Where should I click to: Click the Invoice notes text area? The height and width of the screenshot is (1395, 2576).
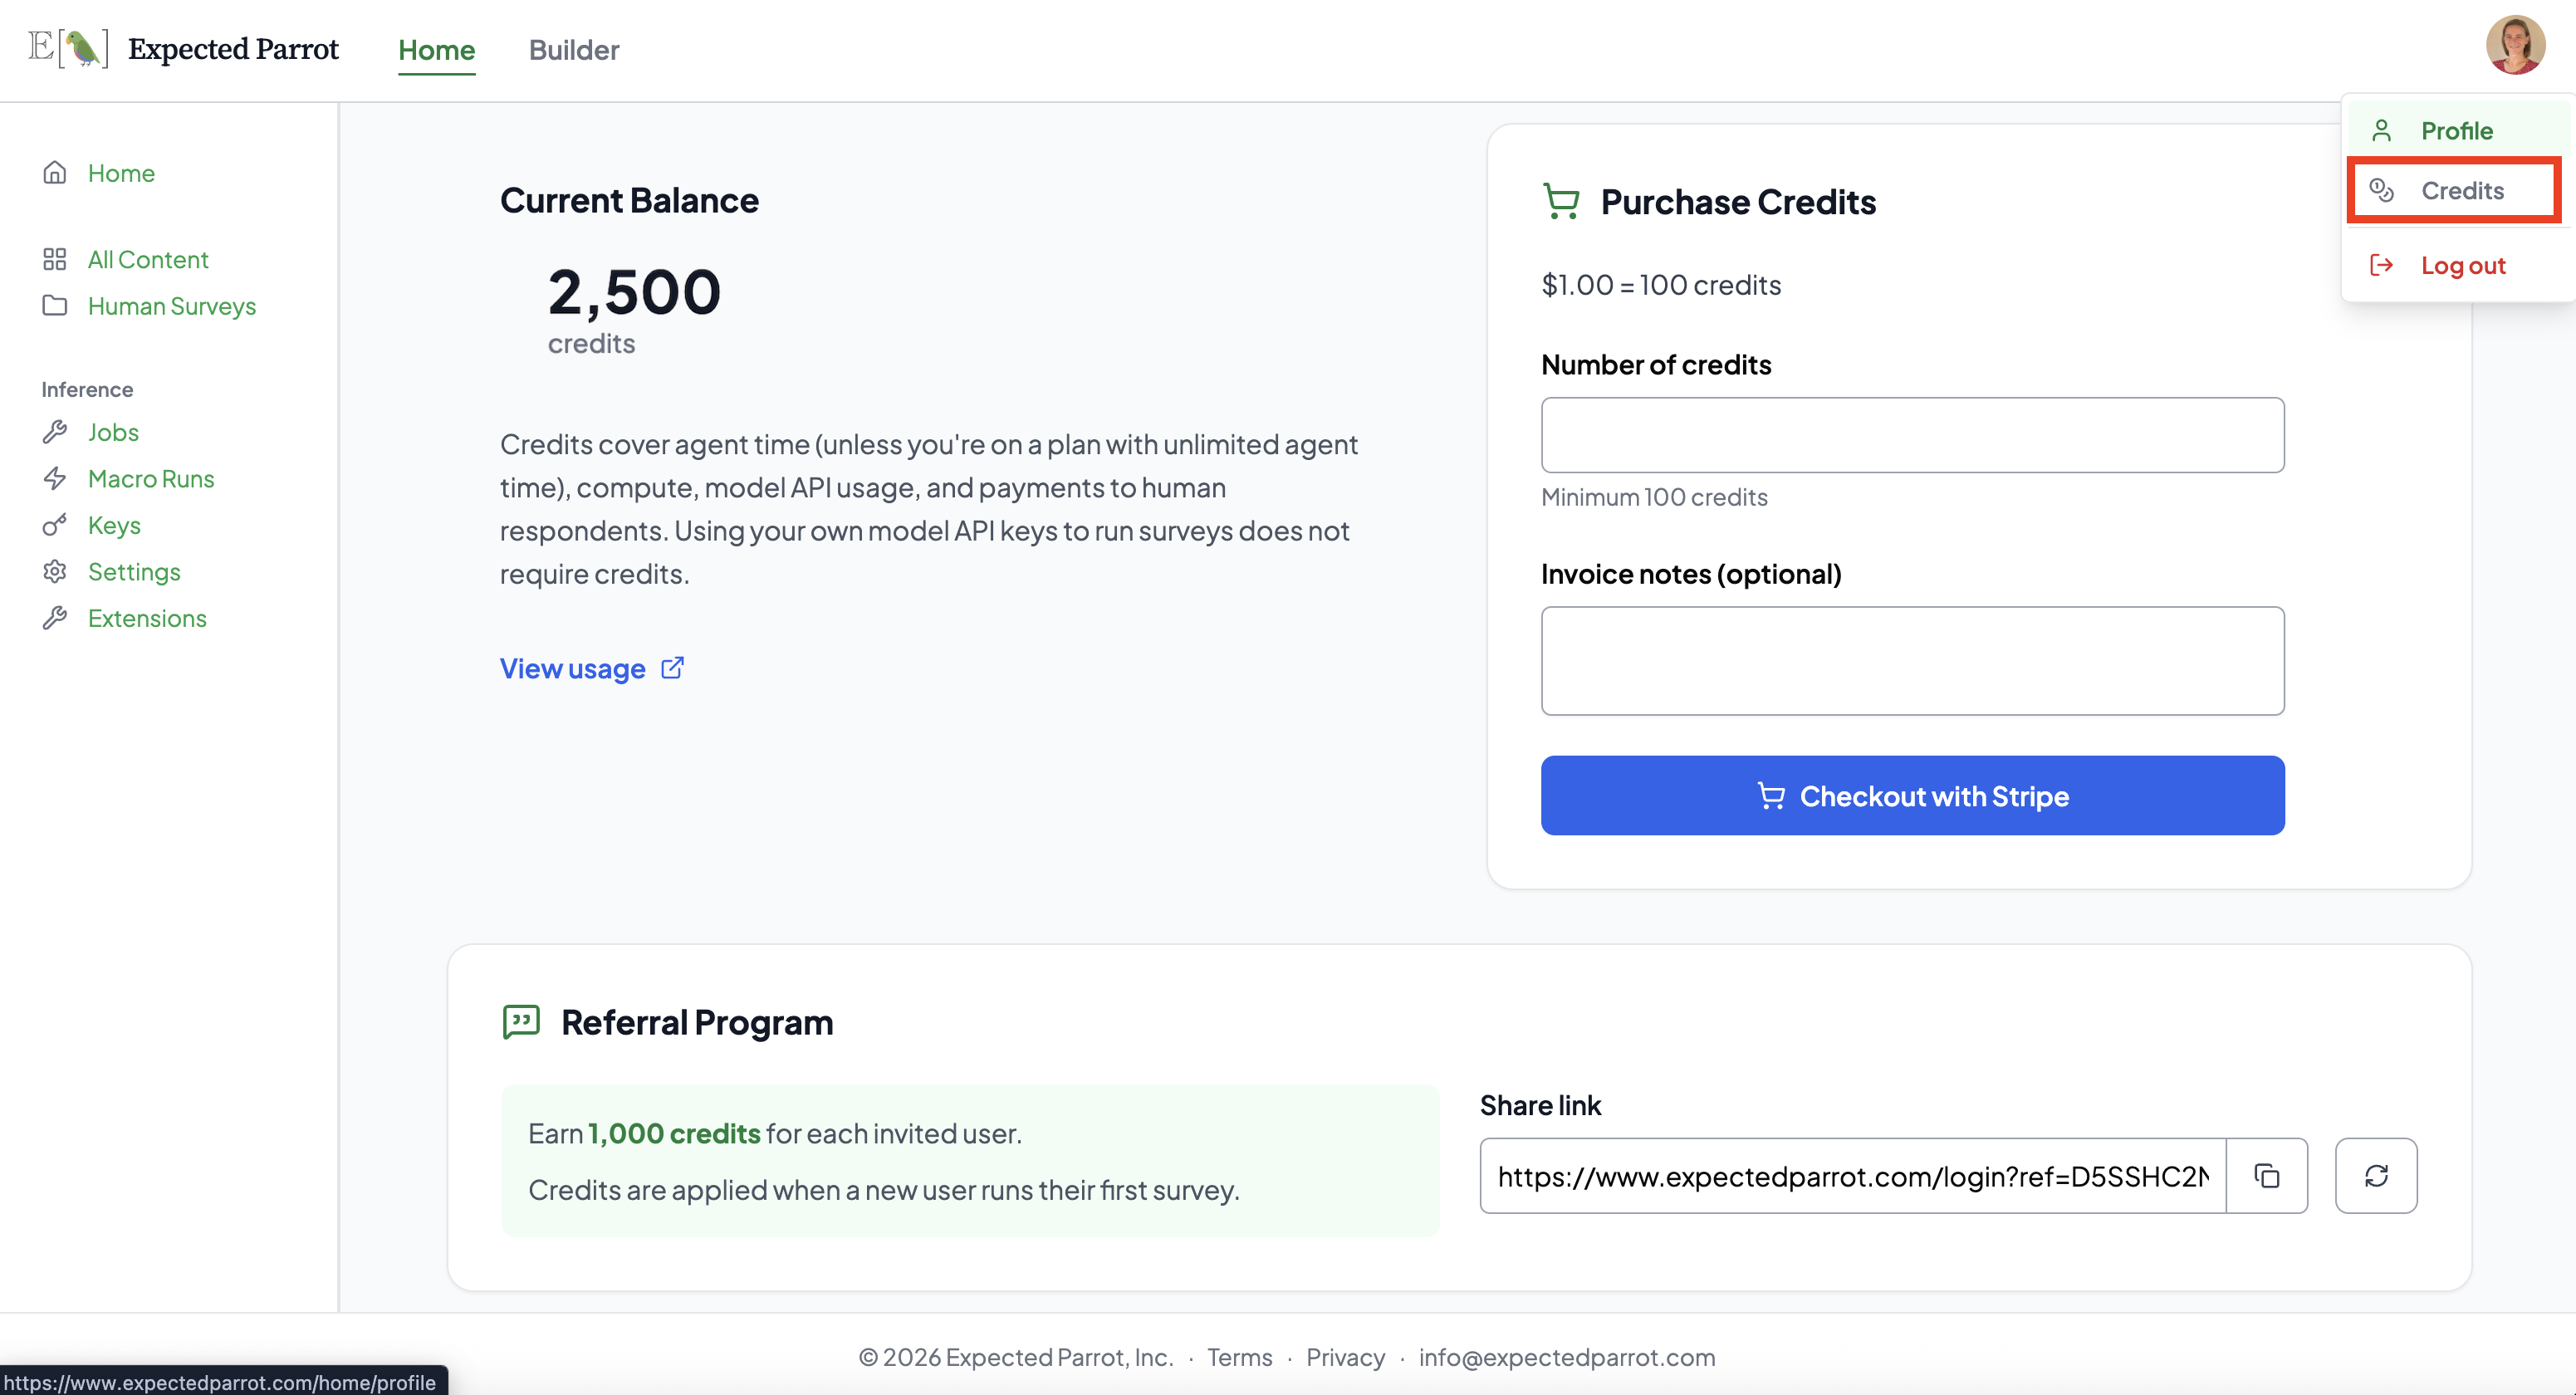[1912, 660]
